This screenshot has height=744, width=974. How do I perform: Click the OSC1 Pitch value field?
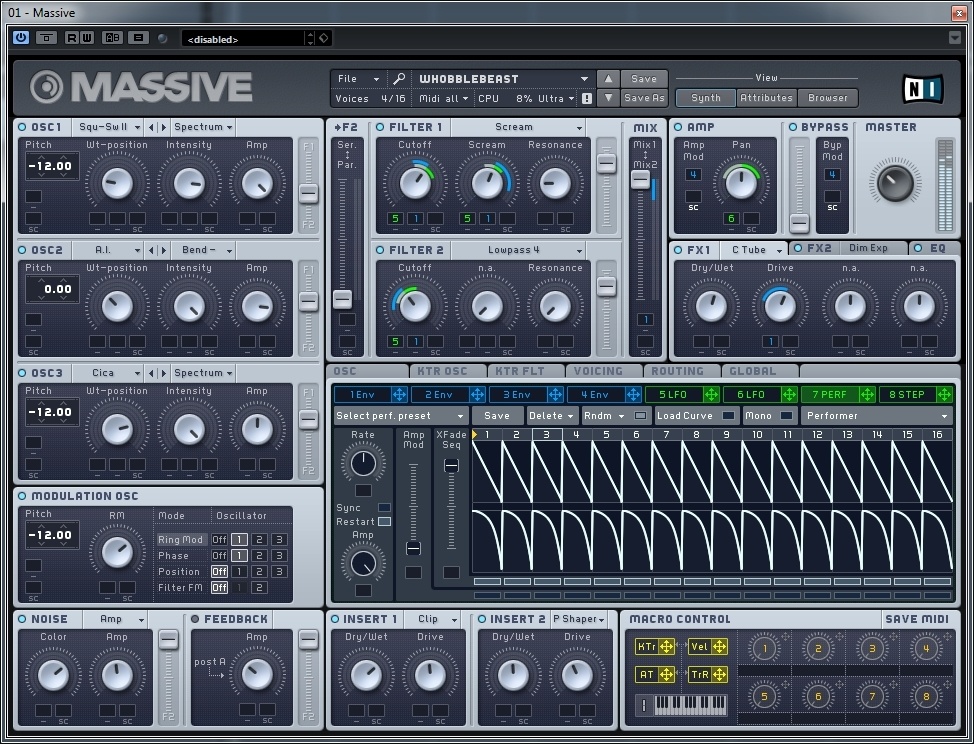click(52, 166)
